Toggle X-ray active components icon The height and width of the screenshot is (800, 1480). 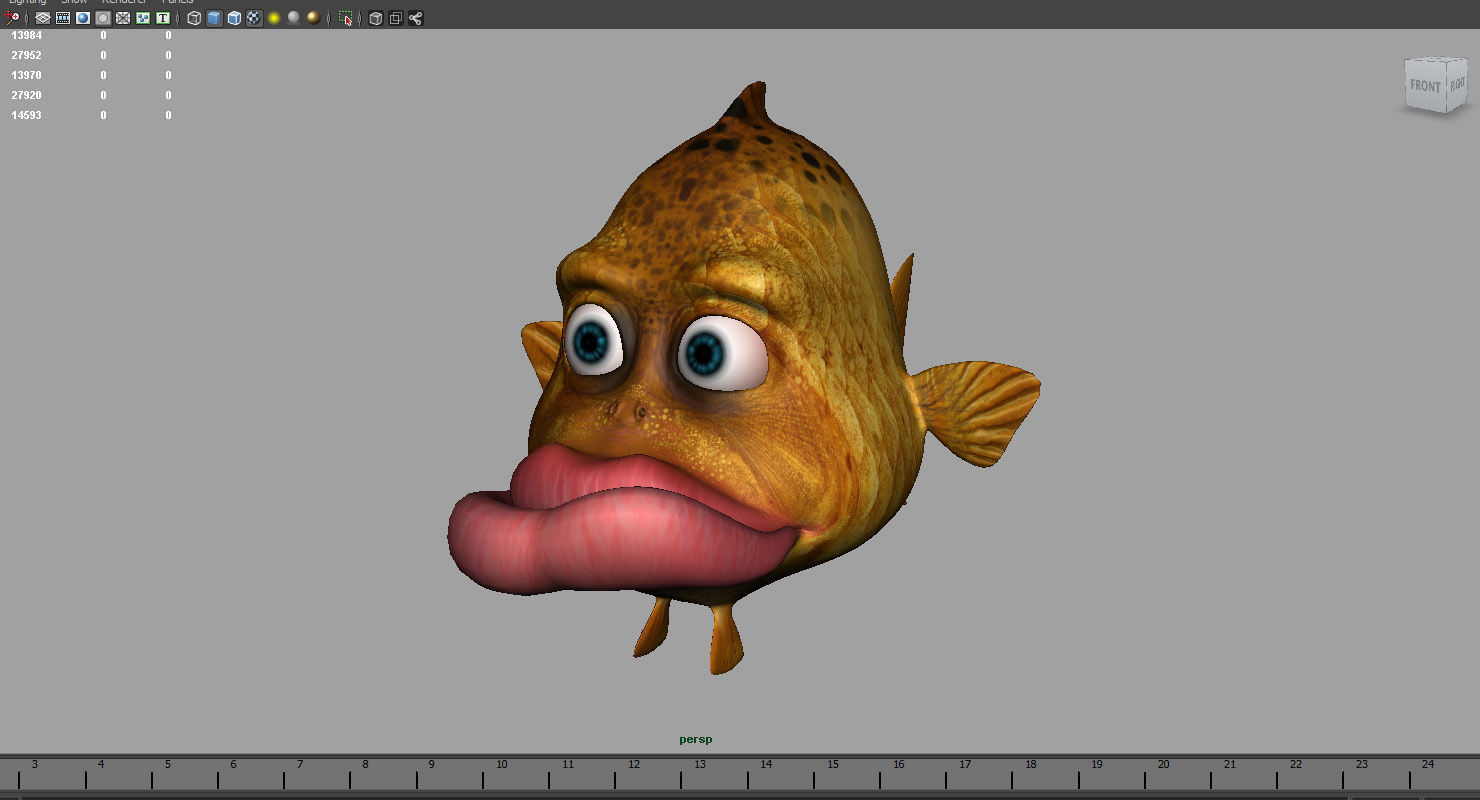(396, 18)
